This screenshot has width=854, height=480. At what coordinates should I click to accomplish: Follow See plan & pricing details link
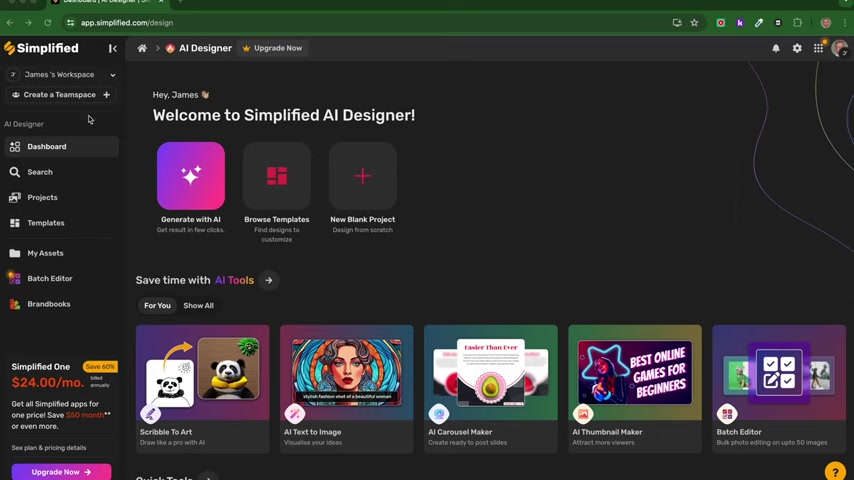tap(49, 448)
